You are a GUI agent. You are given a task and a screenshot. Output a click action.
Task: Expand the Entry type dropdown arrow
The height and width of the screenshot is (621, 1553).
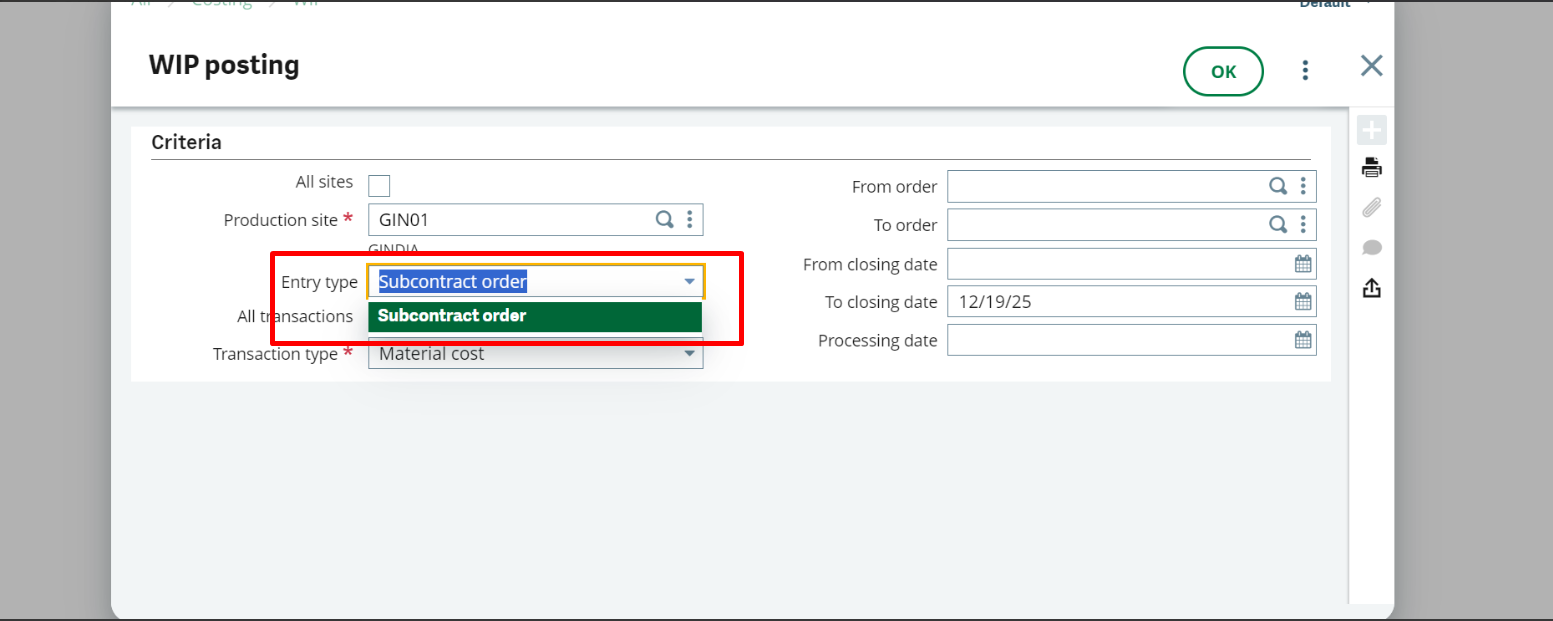click(x=689, y=282)
